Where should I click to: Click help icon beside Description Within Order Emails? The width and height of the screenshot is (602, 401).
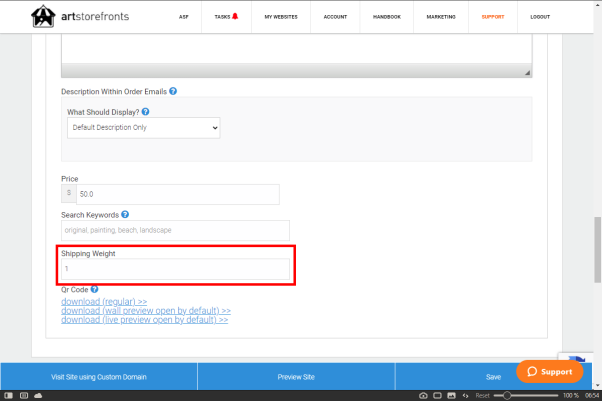(x=173, y=91)
